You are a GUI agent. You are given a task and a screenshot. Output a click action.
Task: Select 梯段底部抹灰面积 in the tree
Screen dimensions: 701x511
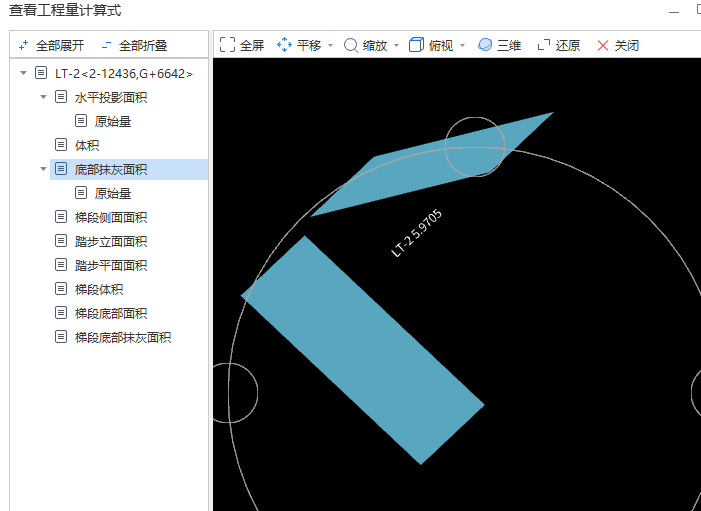[123, 337]
